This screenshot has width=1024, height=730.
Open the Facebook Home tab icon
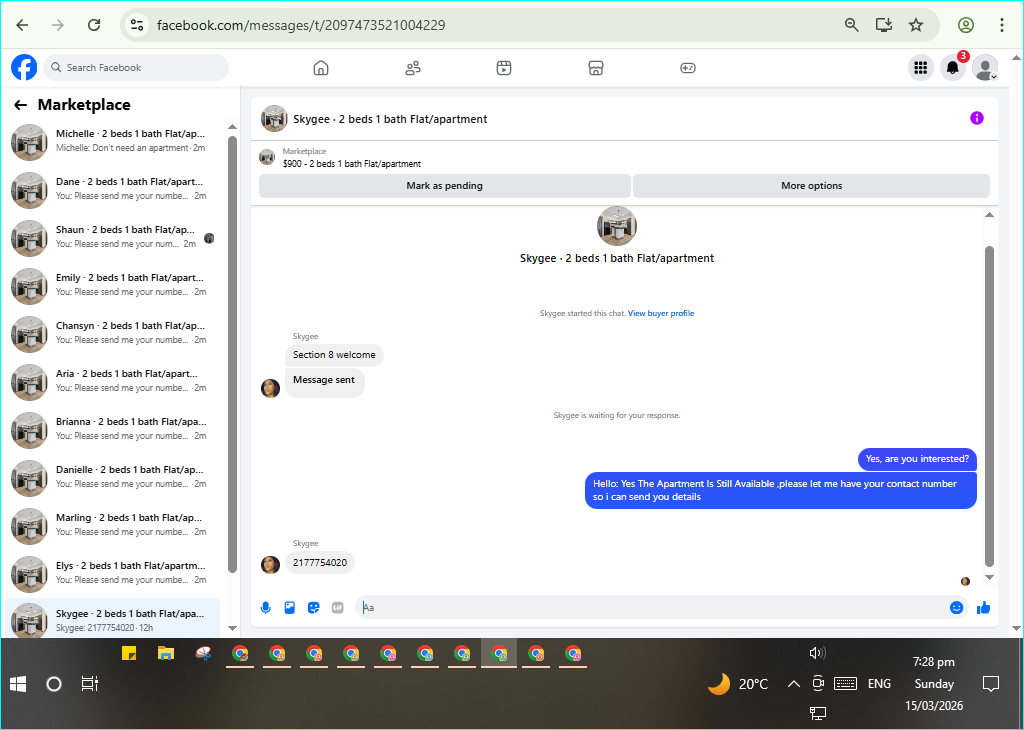coord(321,68)
